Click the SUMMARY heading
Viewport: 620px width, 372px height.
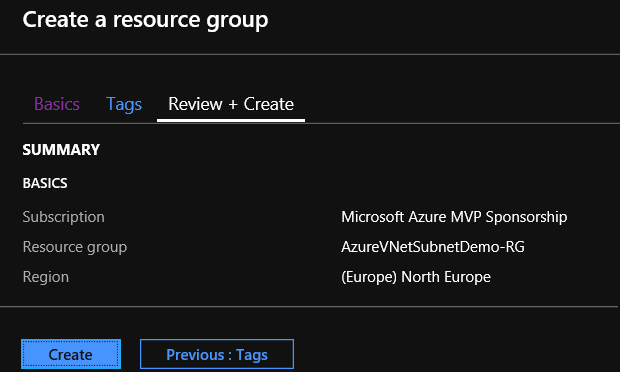click(x=61, y=149)
